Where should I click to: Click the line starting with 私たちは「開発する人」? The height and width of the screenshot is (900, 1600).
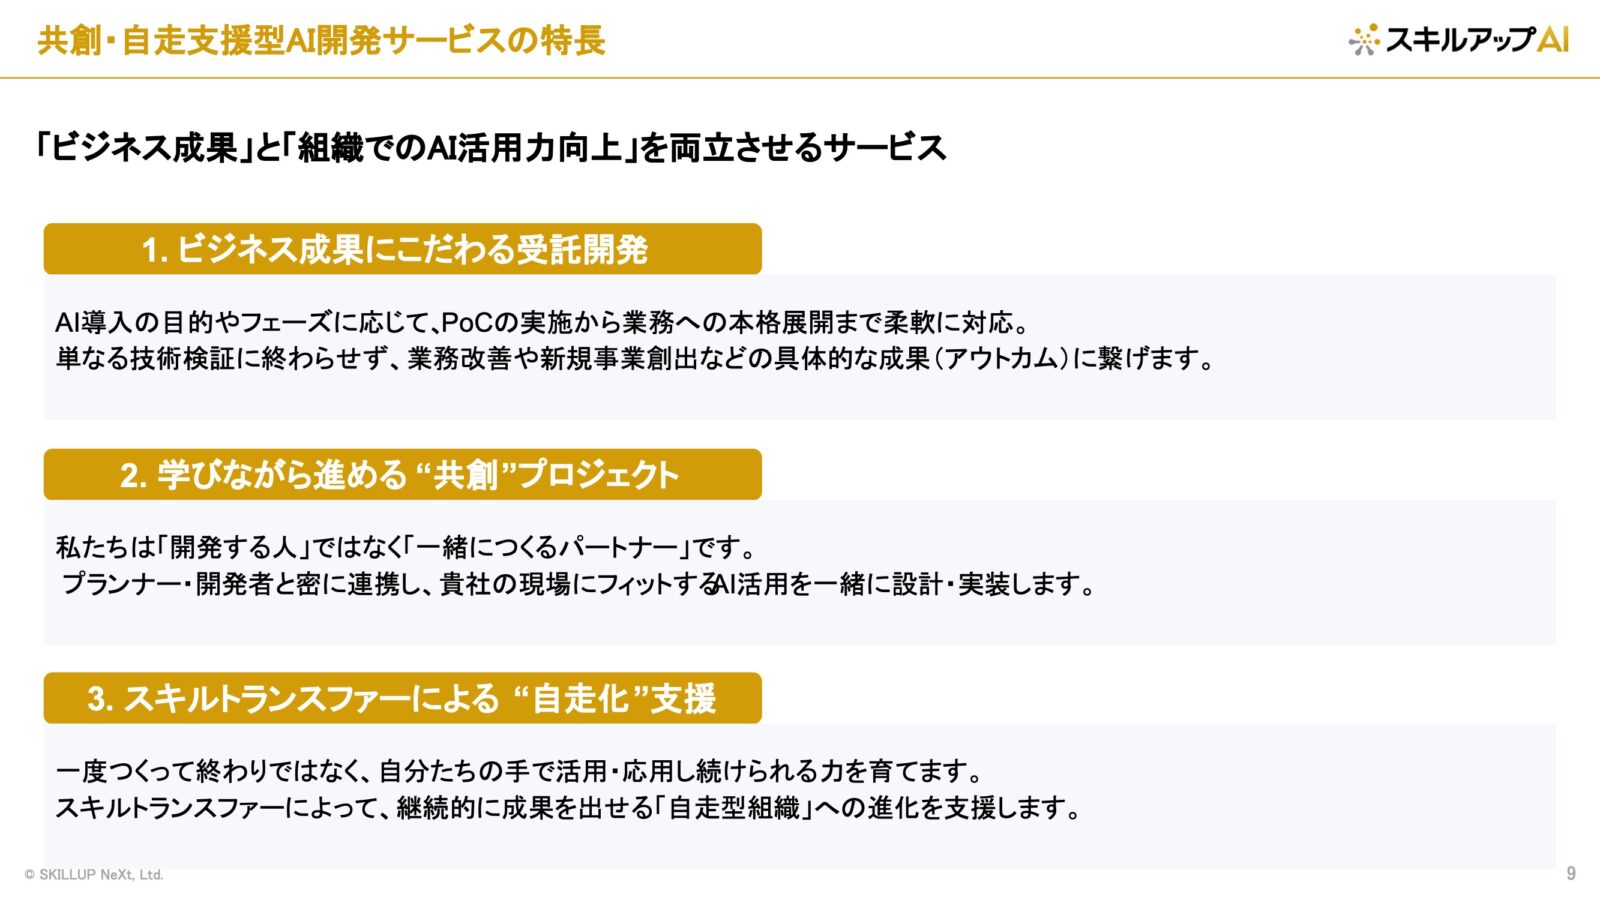click(x=406, y=547)
